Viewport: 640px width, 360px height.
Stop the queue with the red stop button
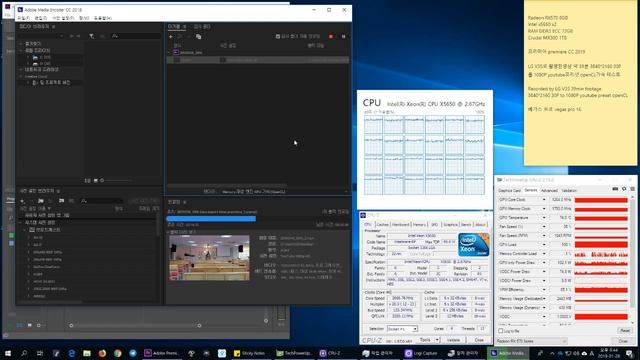[331, 37]
